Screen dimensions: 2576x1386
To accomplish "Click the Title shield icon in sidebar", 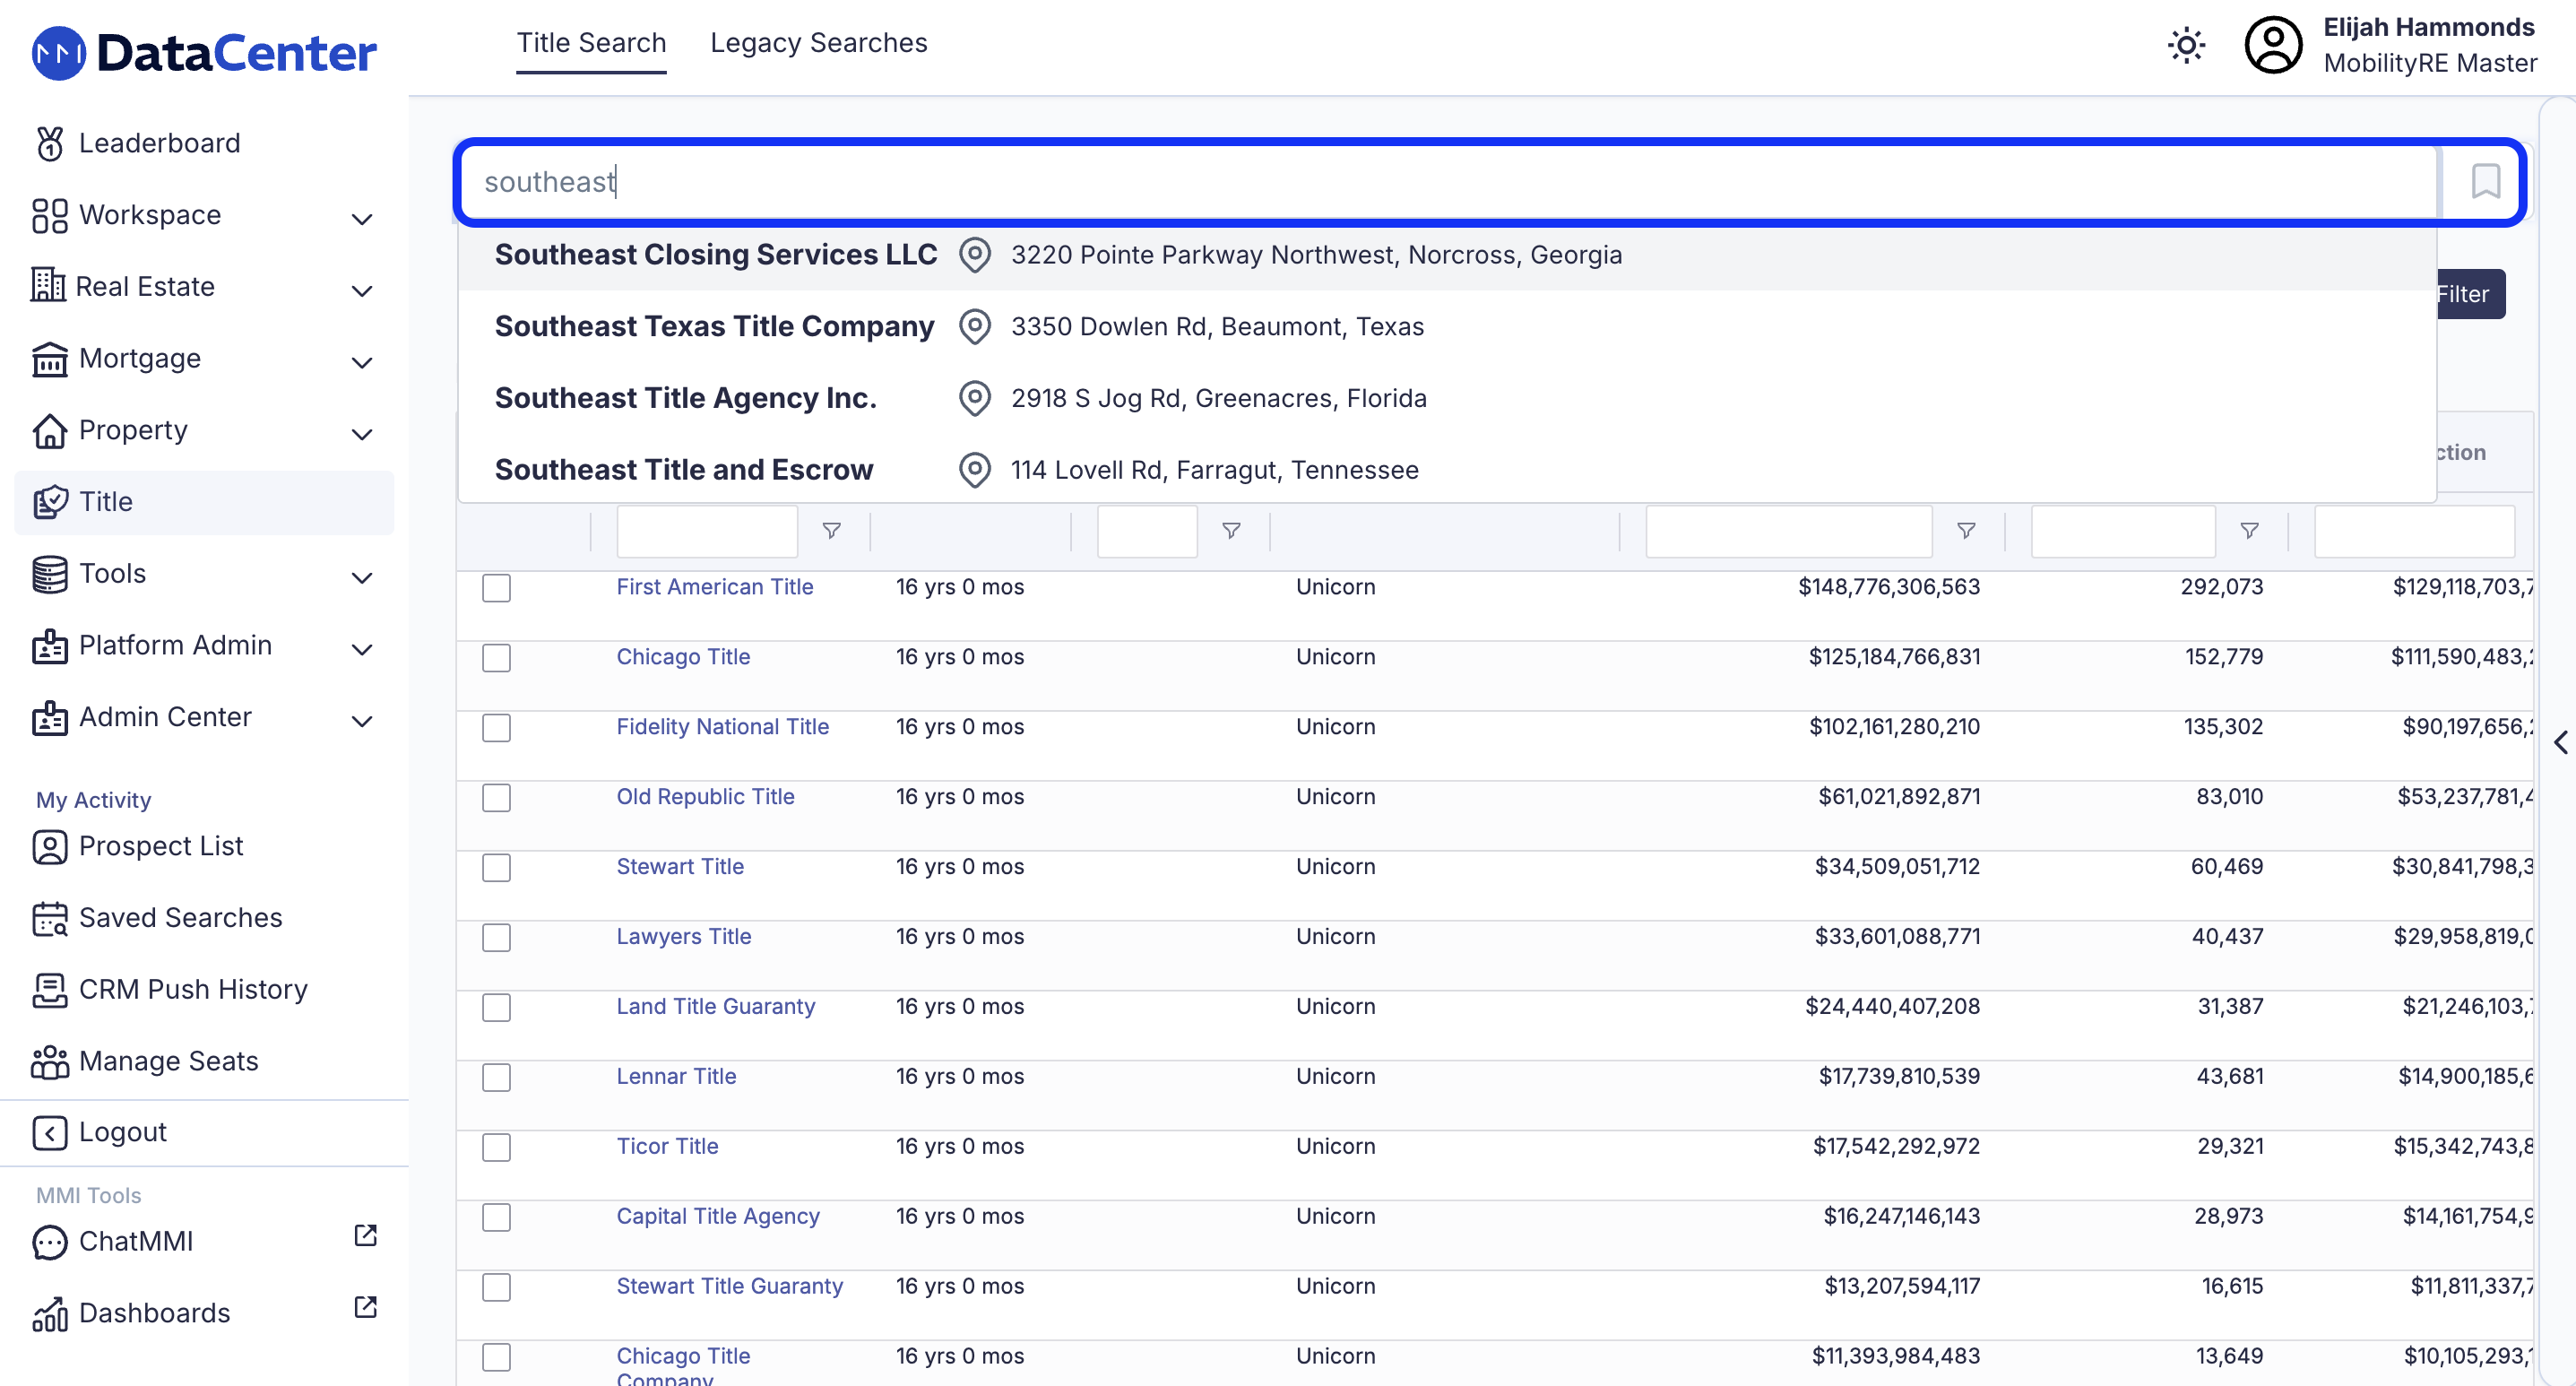I will coord(49,502).
